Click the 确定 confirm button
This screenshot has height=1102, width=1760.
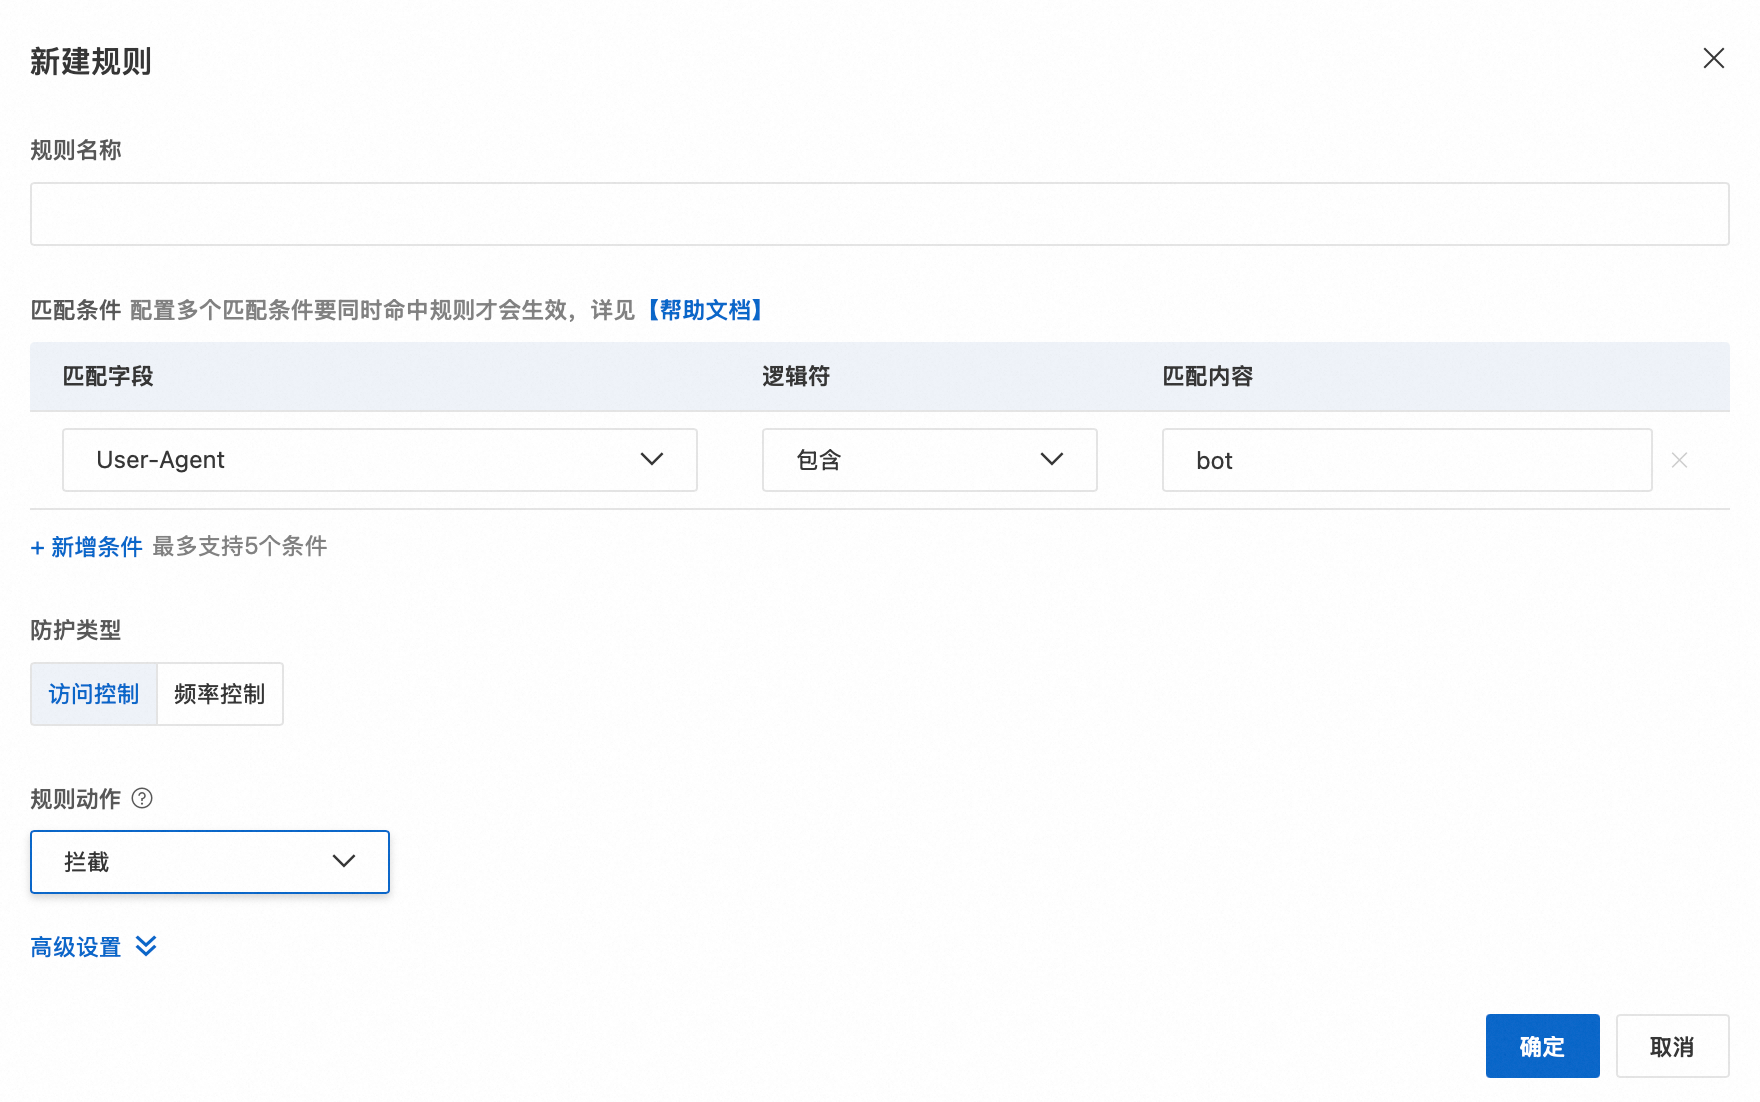coord(1542,1046)
